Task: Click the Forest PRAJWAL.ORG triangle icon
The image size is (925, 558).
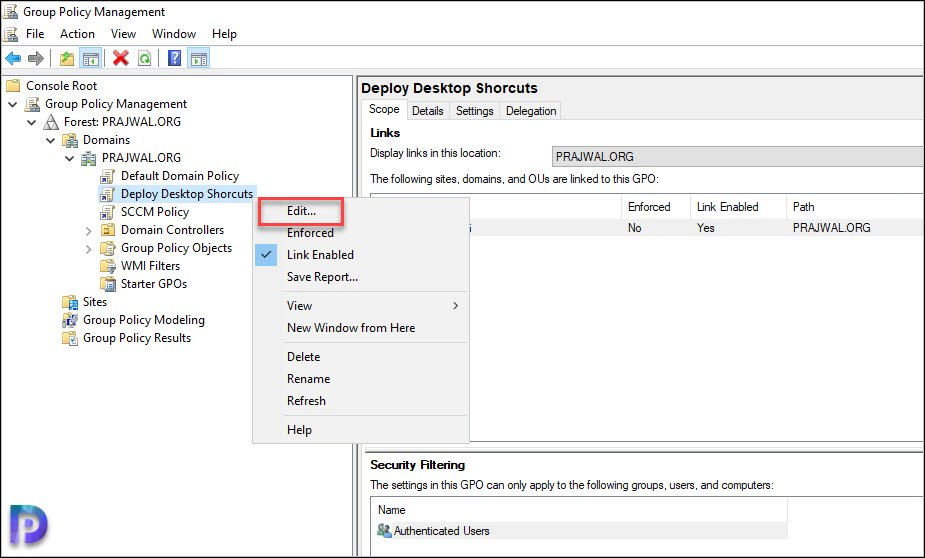Action: (x=51, y=122)
